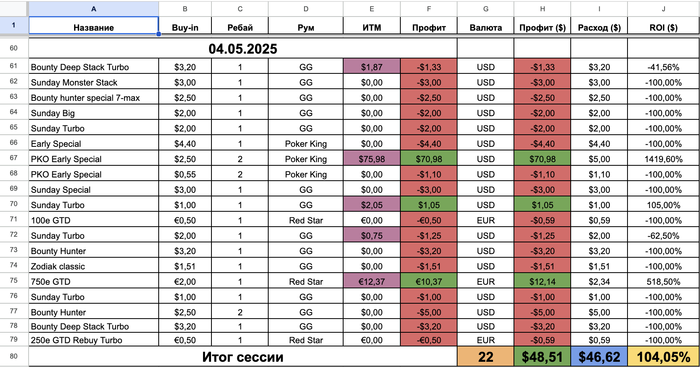Select the session total $48,51 cell
Image resolution: width=700 pixels, height=367 pixels.
tap(542, 357)
